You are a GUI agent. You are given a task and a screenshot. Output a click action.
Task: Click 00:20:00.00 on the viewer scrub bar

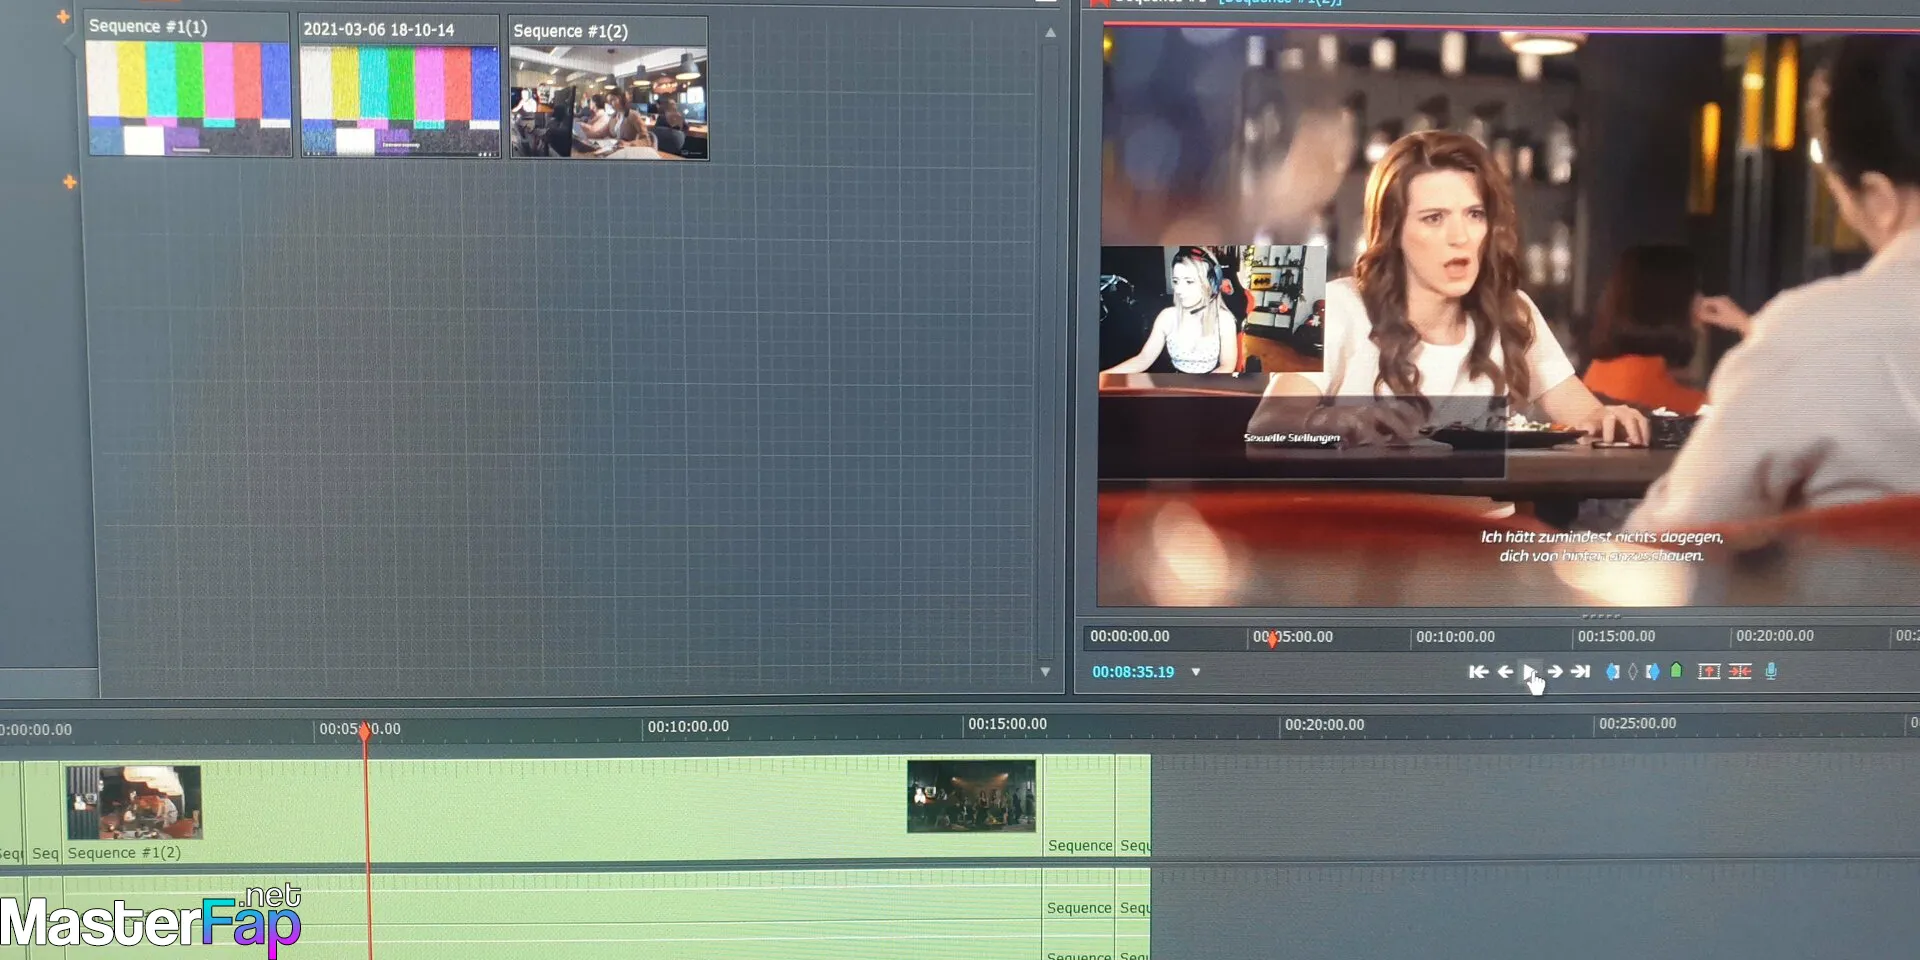[1775, 635]
